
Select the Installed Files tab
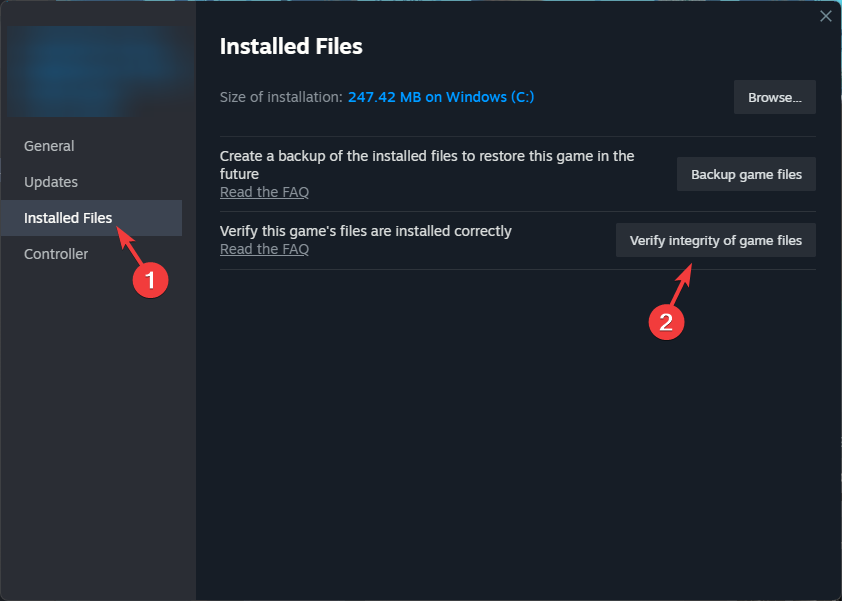point(67,217)
